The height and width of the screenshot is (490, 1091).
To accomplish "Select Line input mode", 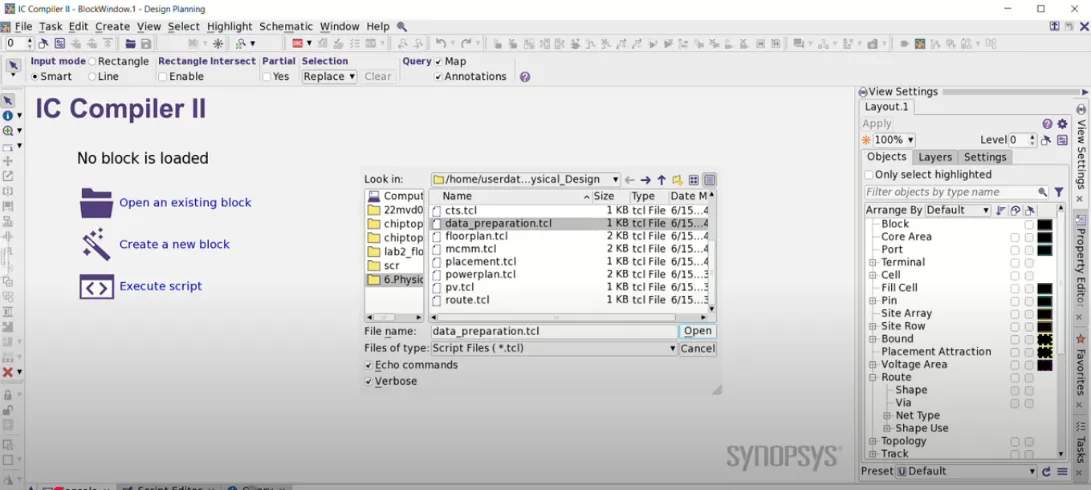I will (93, 77).
